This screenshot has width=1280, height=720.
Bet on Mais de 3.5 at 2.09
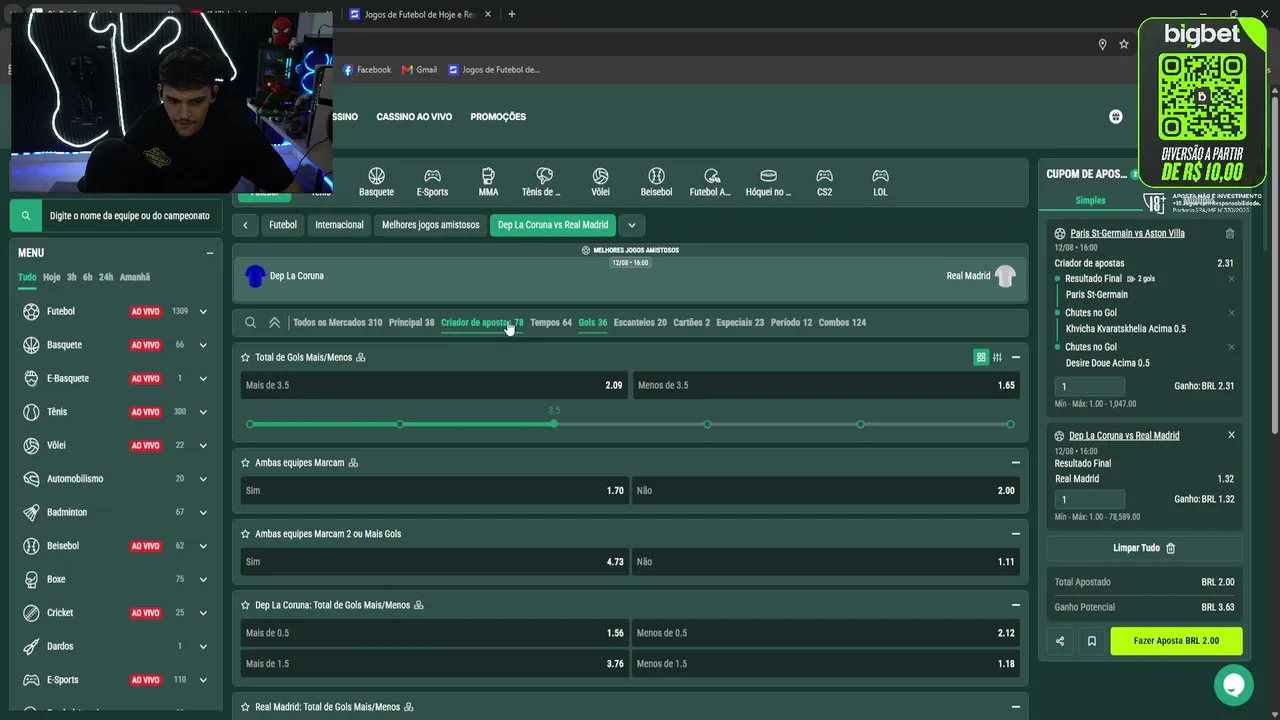point(434,385)
